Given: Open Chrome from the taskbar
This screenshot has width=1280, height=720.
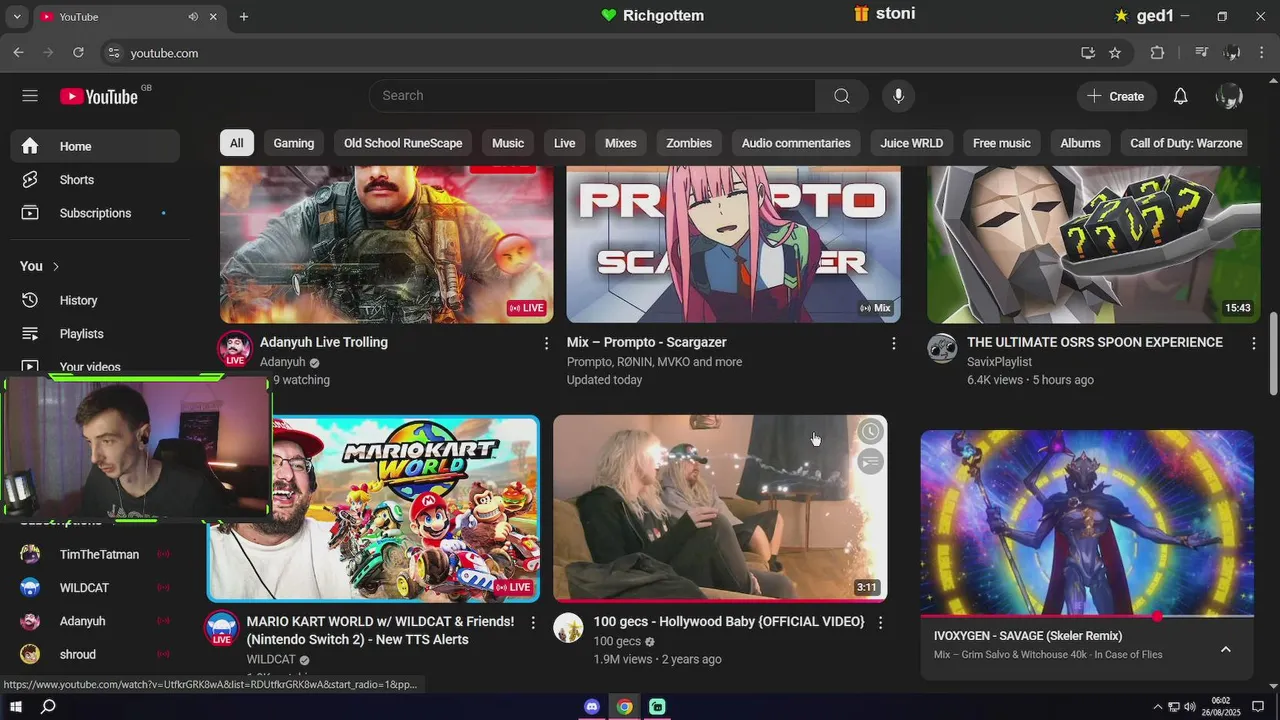Looking at the screenshot, I should [624, 707].
